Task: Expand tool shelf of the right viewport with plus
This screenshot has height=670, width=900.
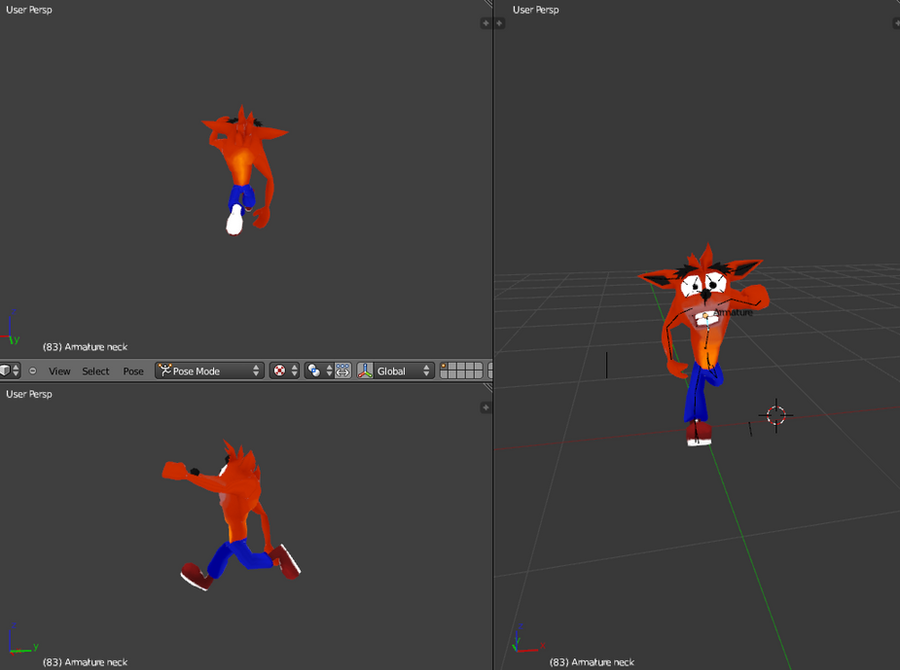Action: (x=499, y=23)
